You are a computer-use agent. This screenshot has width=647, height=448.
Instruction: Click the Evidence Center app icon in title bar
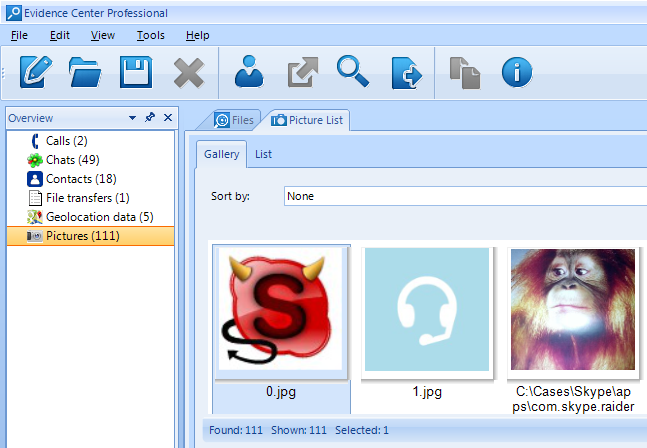pyautogui.click(x=14, y=13)
